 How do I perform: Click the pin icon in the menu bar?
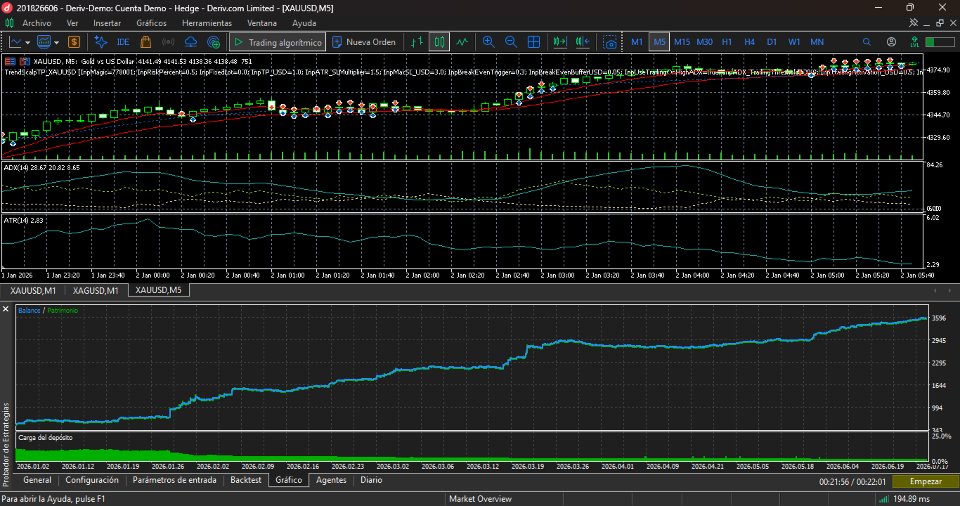tap(913, 23)
